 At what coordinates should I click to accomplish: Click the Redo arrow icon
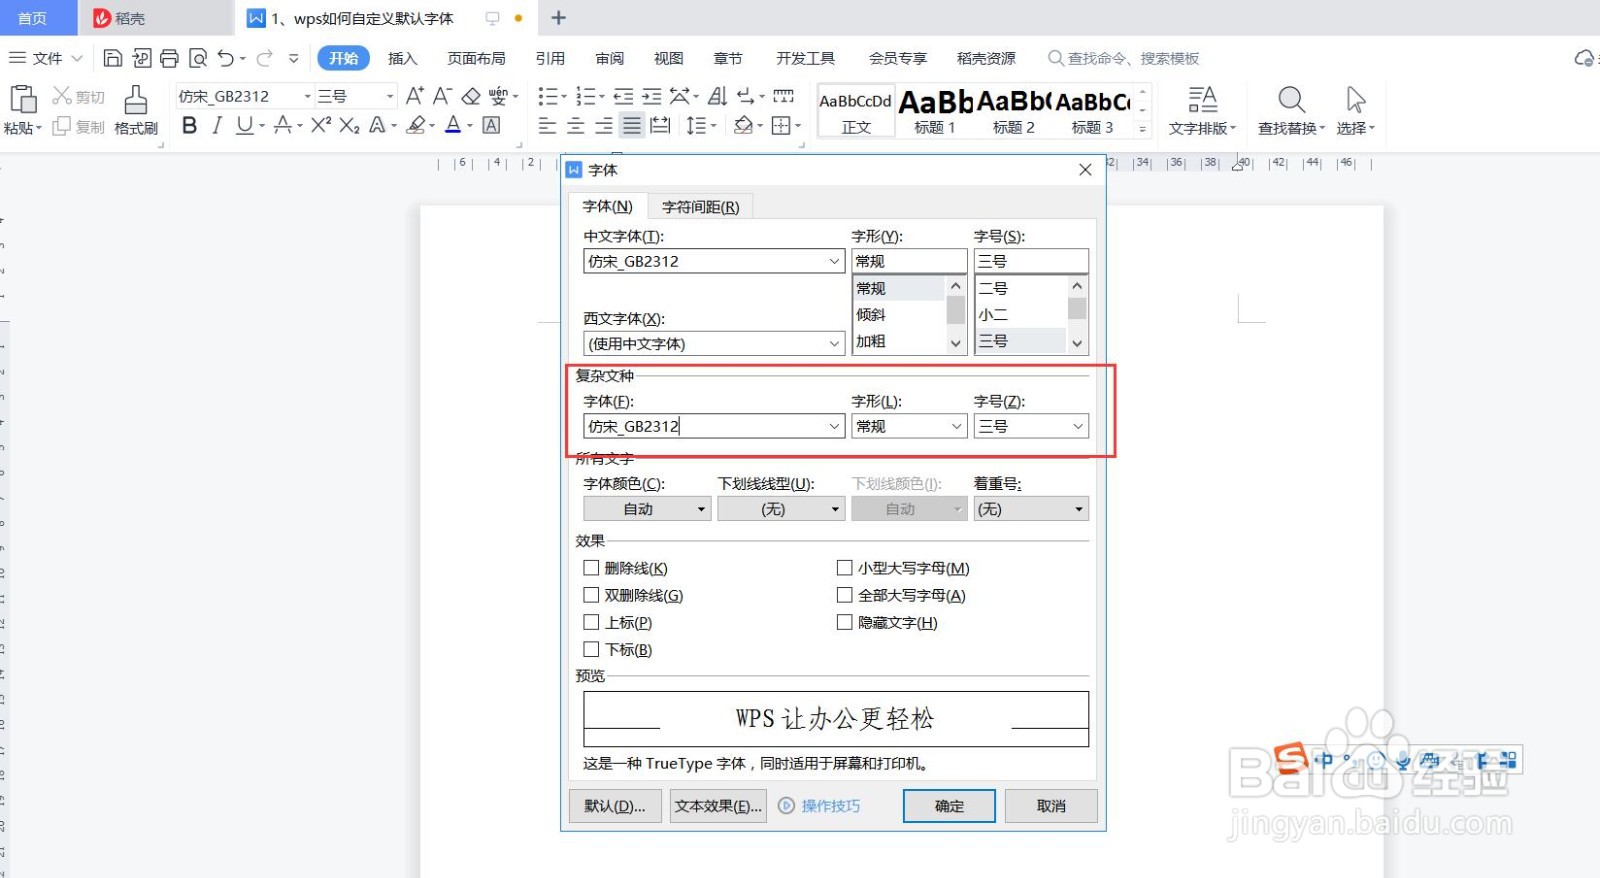click(264, 58)
